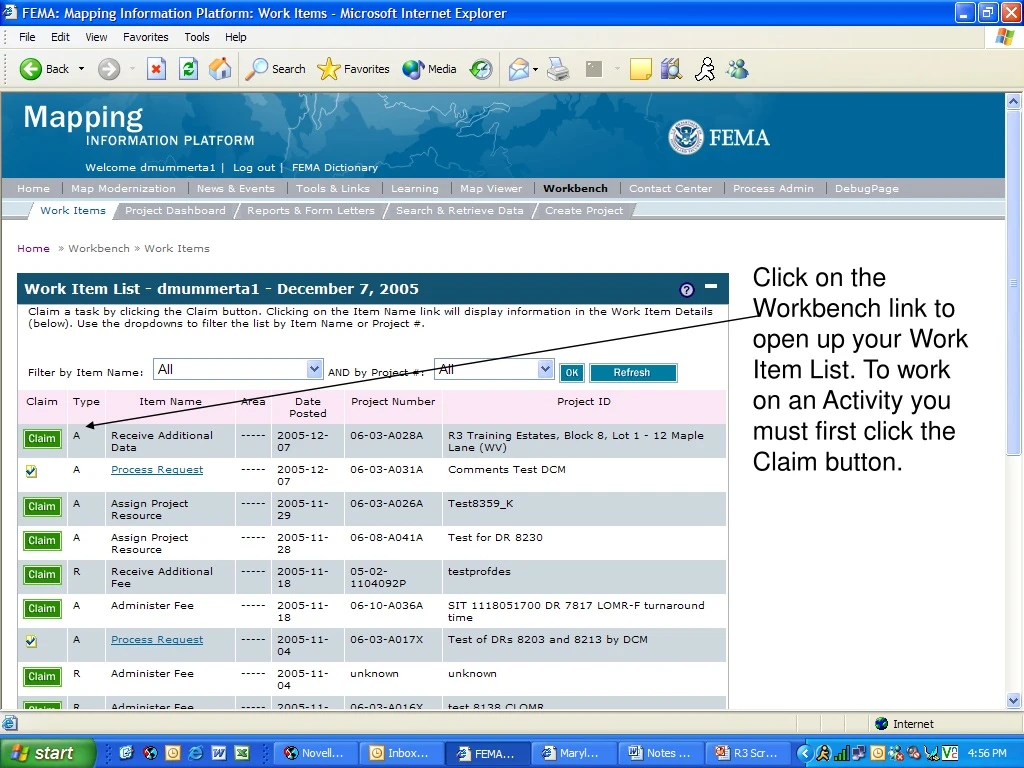This screenshot has width=1024, height=768.
Task: Open the Search & Retrieve Data tab
Action: (x=460, y=210)
